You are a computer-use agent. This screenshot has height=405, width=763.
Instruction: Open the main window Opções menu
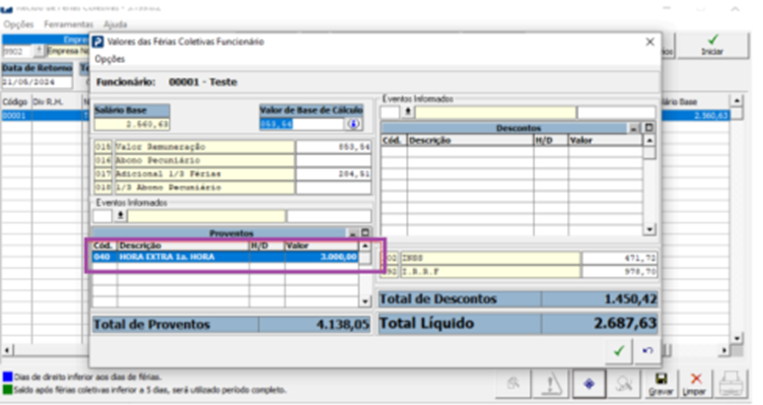click(18, 24)
